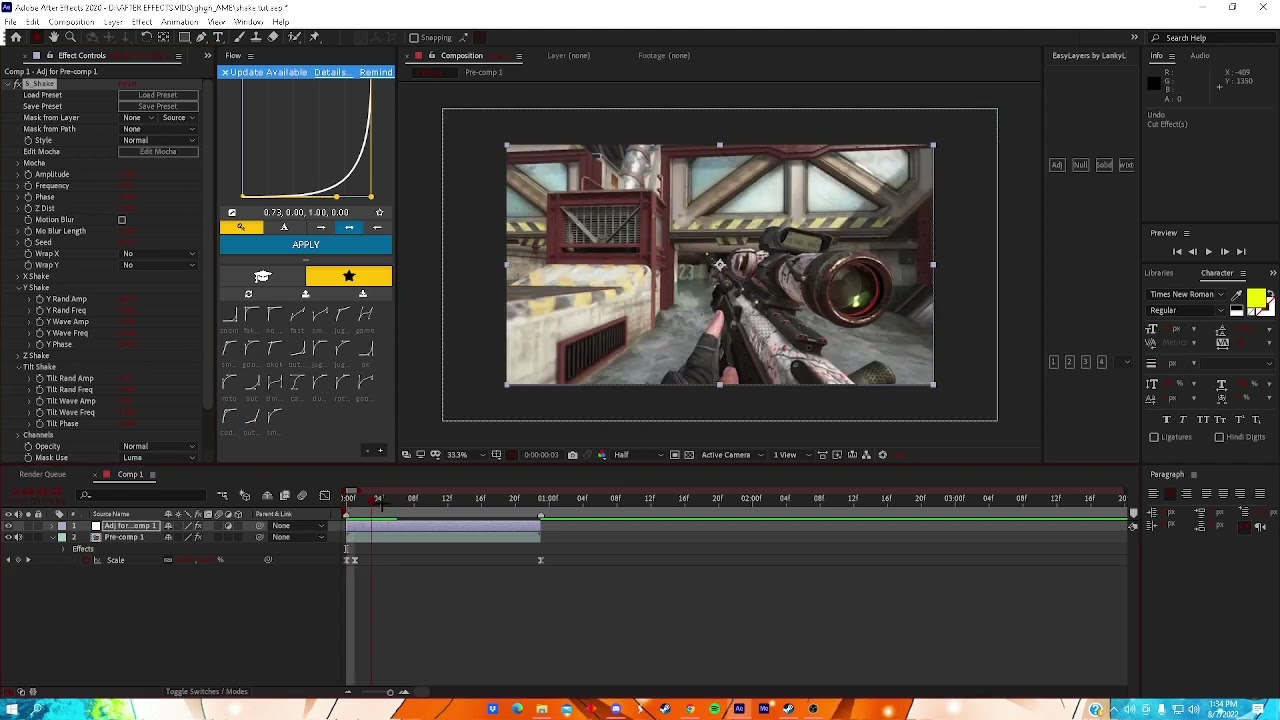This screenshot has height=720, width=1280.
Task: Open the Mask Use Luma dropdown
Action: pyautogui.click(x=158, y=458)
